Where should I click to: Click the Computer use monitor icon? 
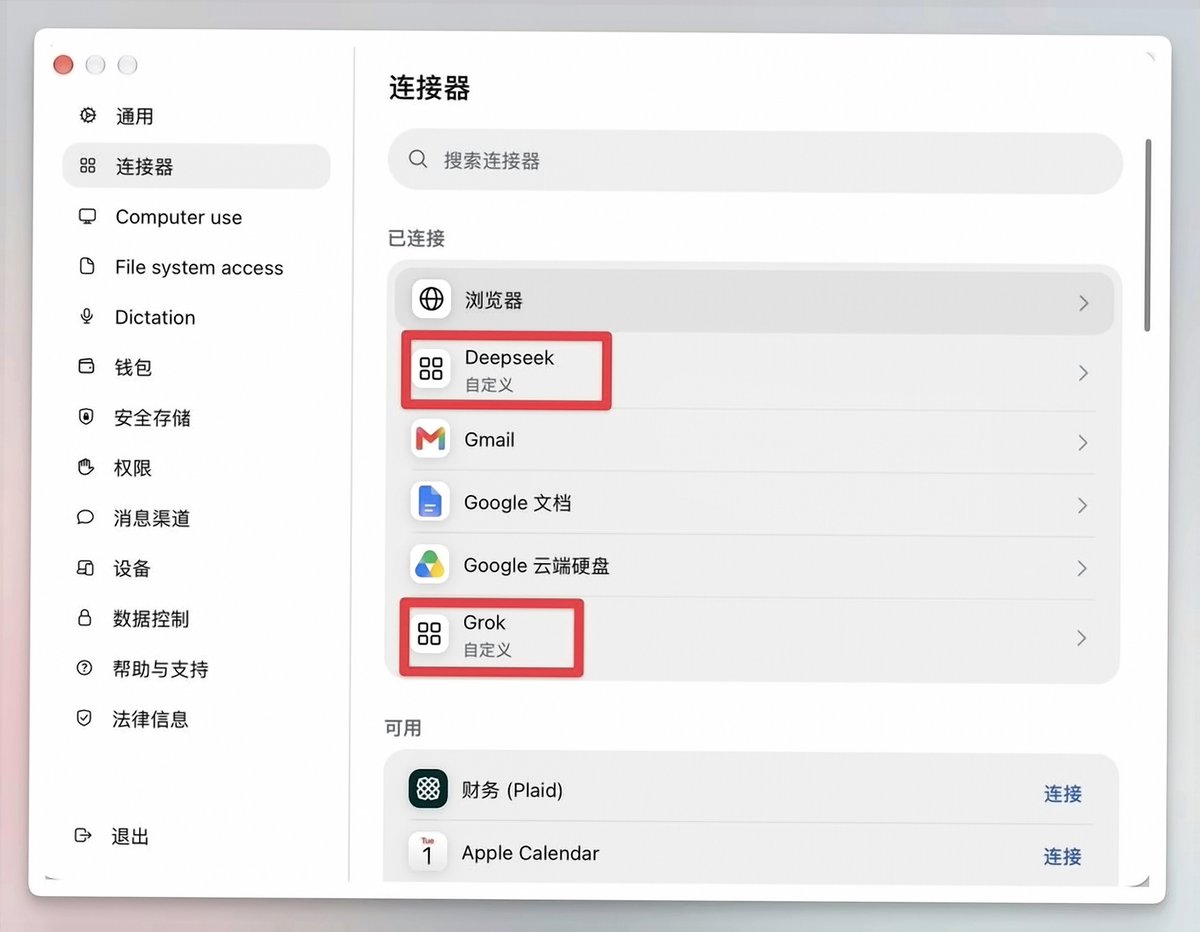coord(87,217)
